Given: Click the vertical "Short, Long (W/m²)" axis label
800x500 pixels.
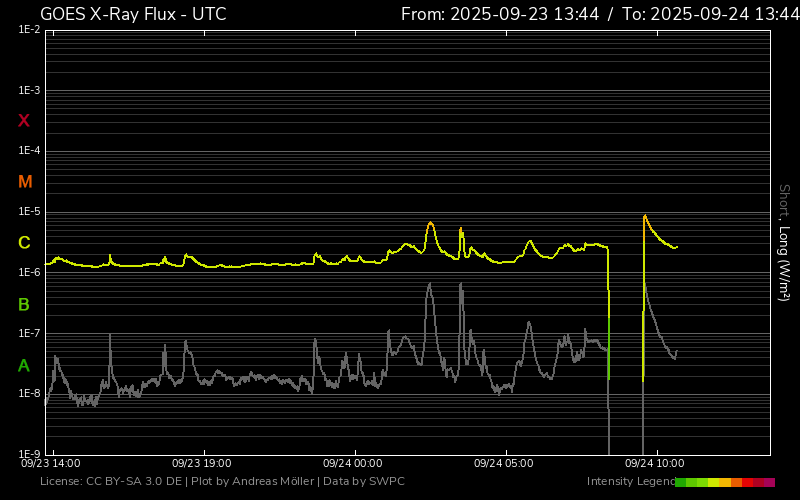Looking at the screenshot, I should 785,242.
